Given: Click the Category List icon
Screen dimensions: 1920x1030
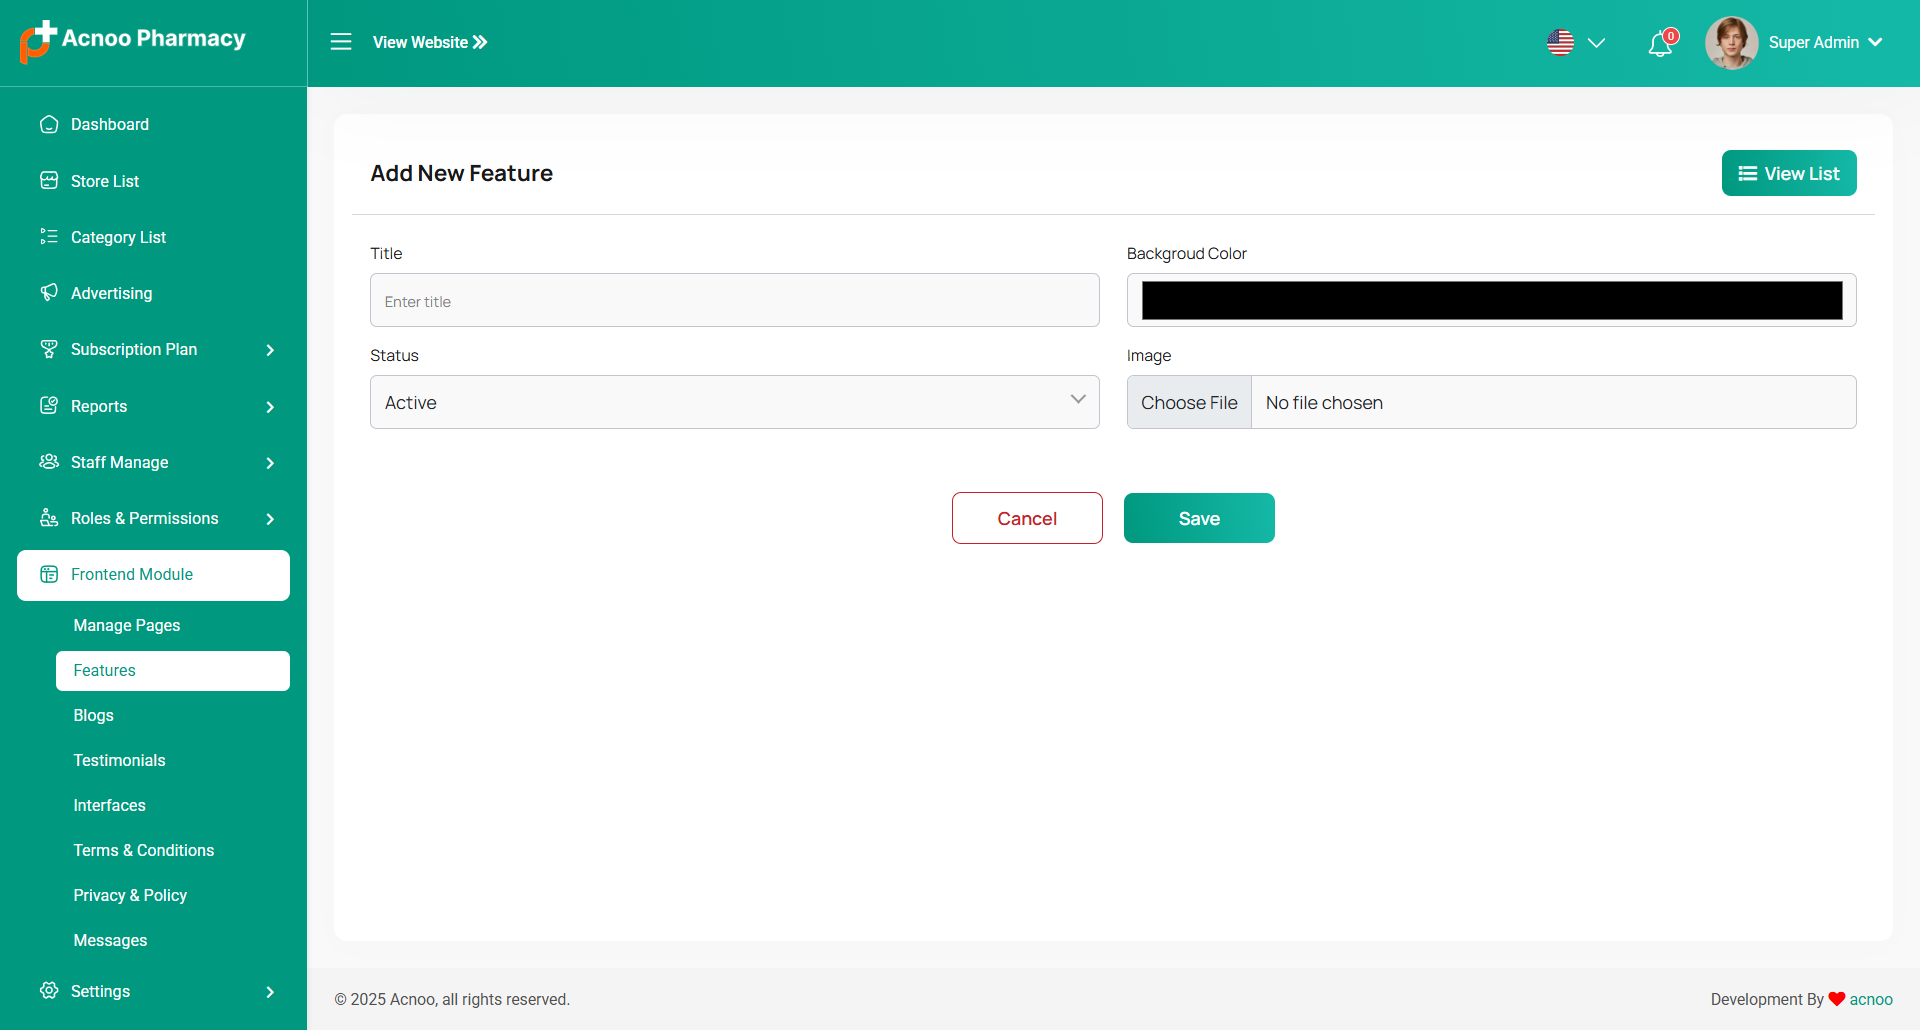Looking at the screenshot, I should [49, 237].
